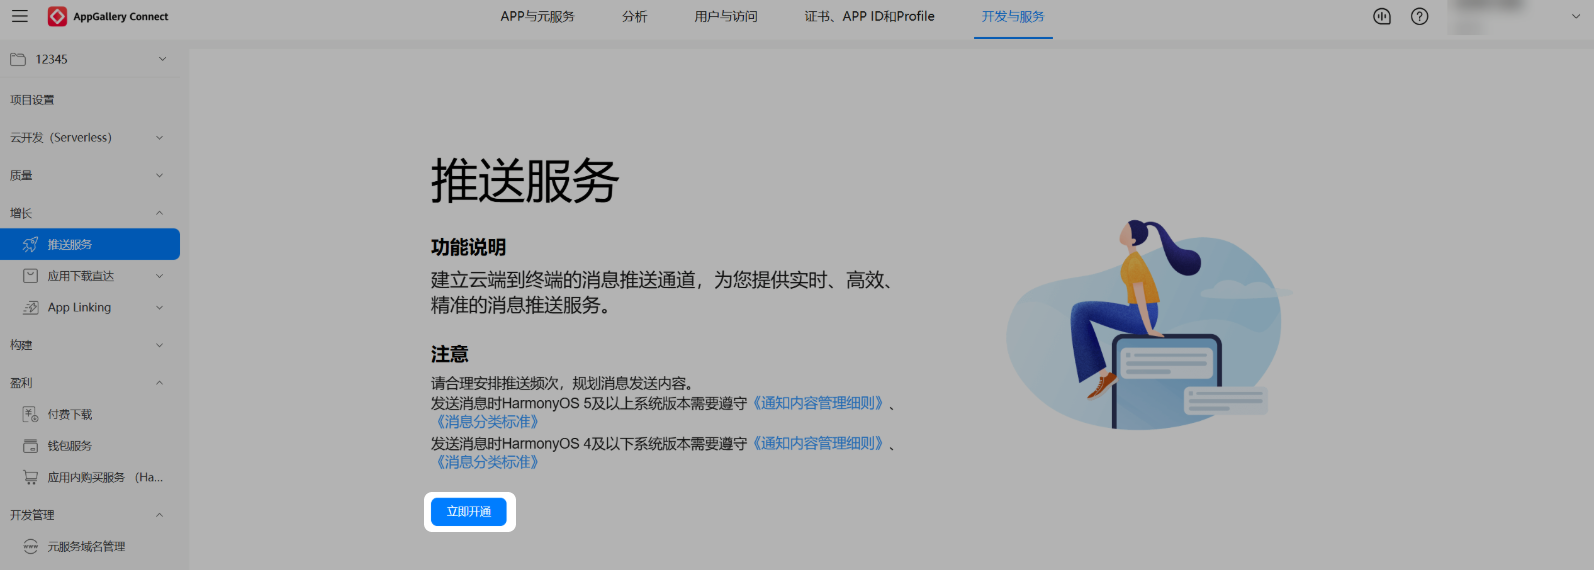Open 《消息分类标准》 link under HarmonyOS 4 line
The image size is (1594, 570).
[487, 462]
